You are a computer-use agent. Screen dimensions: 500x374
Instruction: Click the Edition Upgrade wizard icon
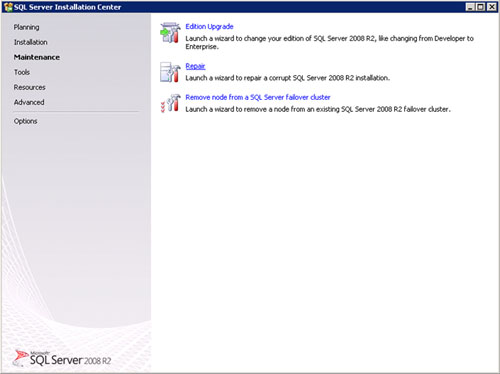tap(170, 33)
